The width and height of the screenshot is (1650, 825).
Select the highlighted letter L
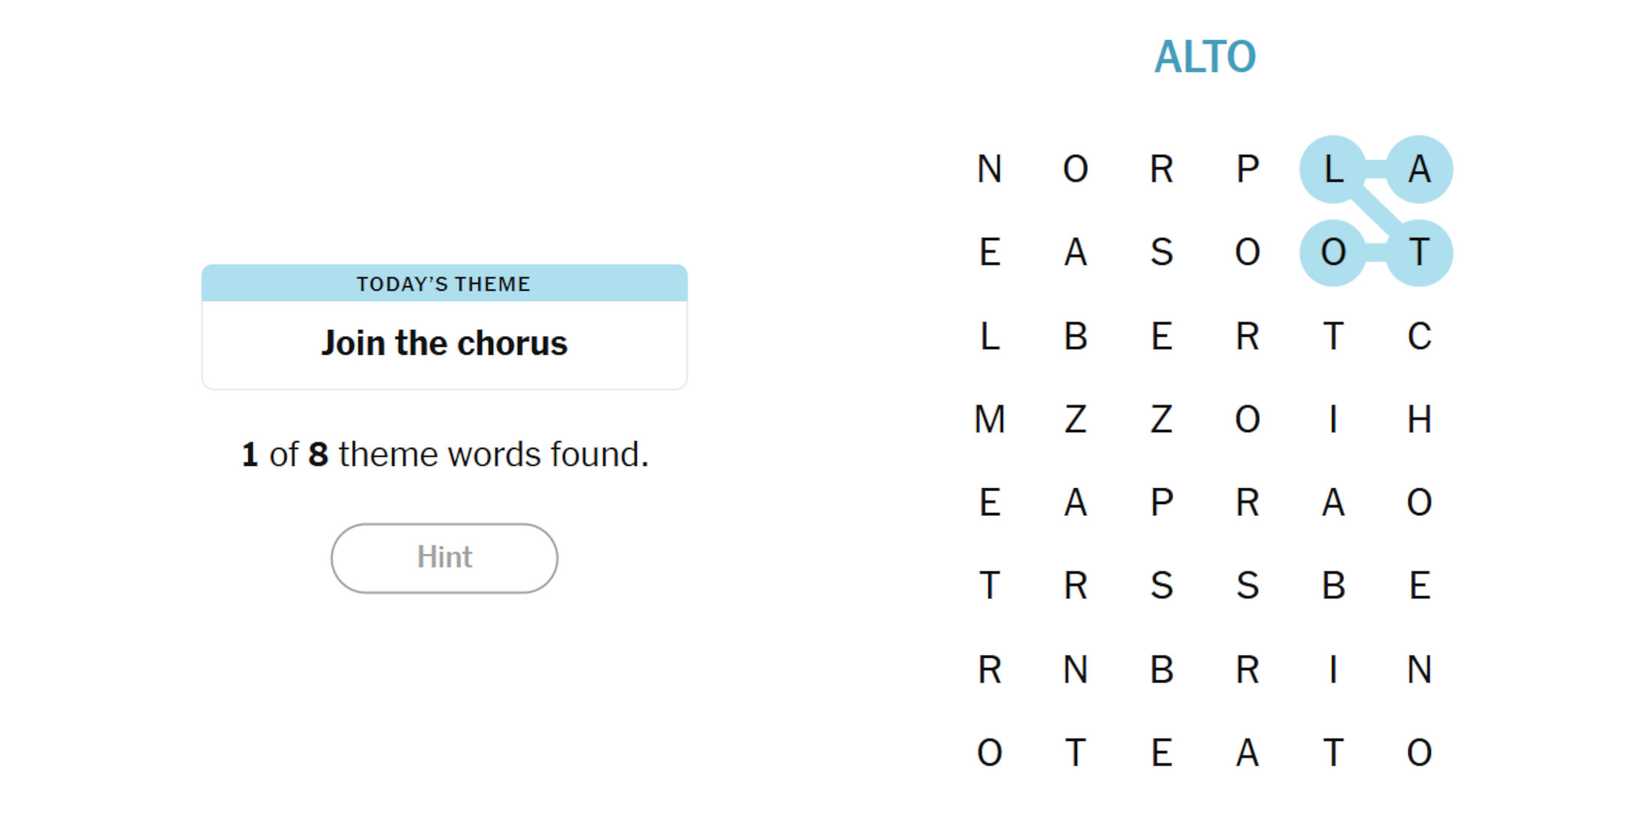tap(1333, 169)
